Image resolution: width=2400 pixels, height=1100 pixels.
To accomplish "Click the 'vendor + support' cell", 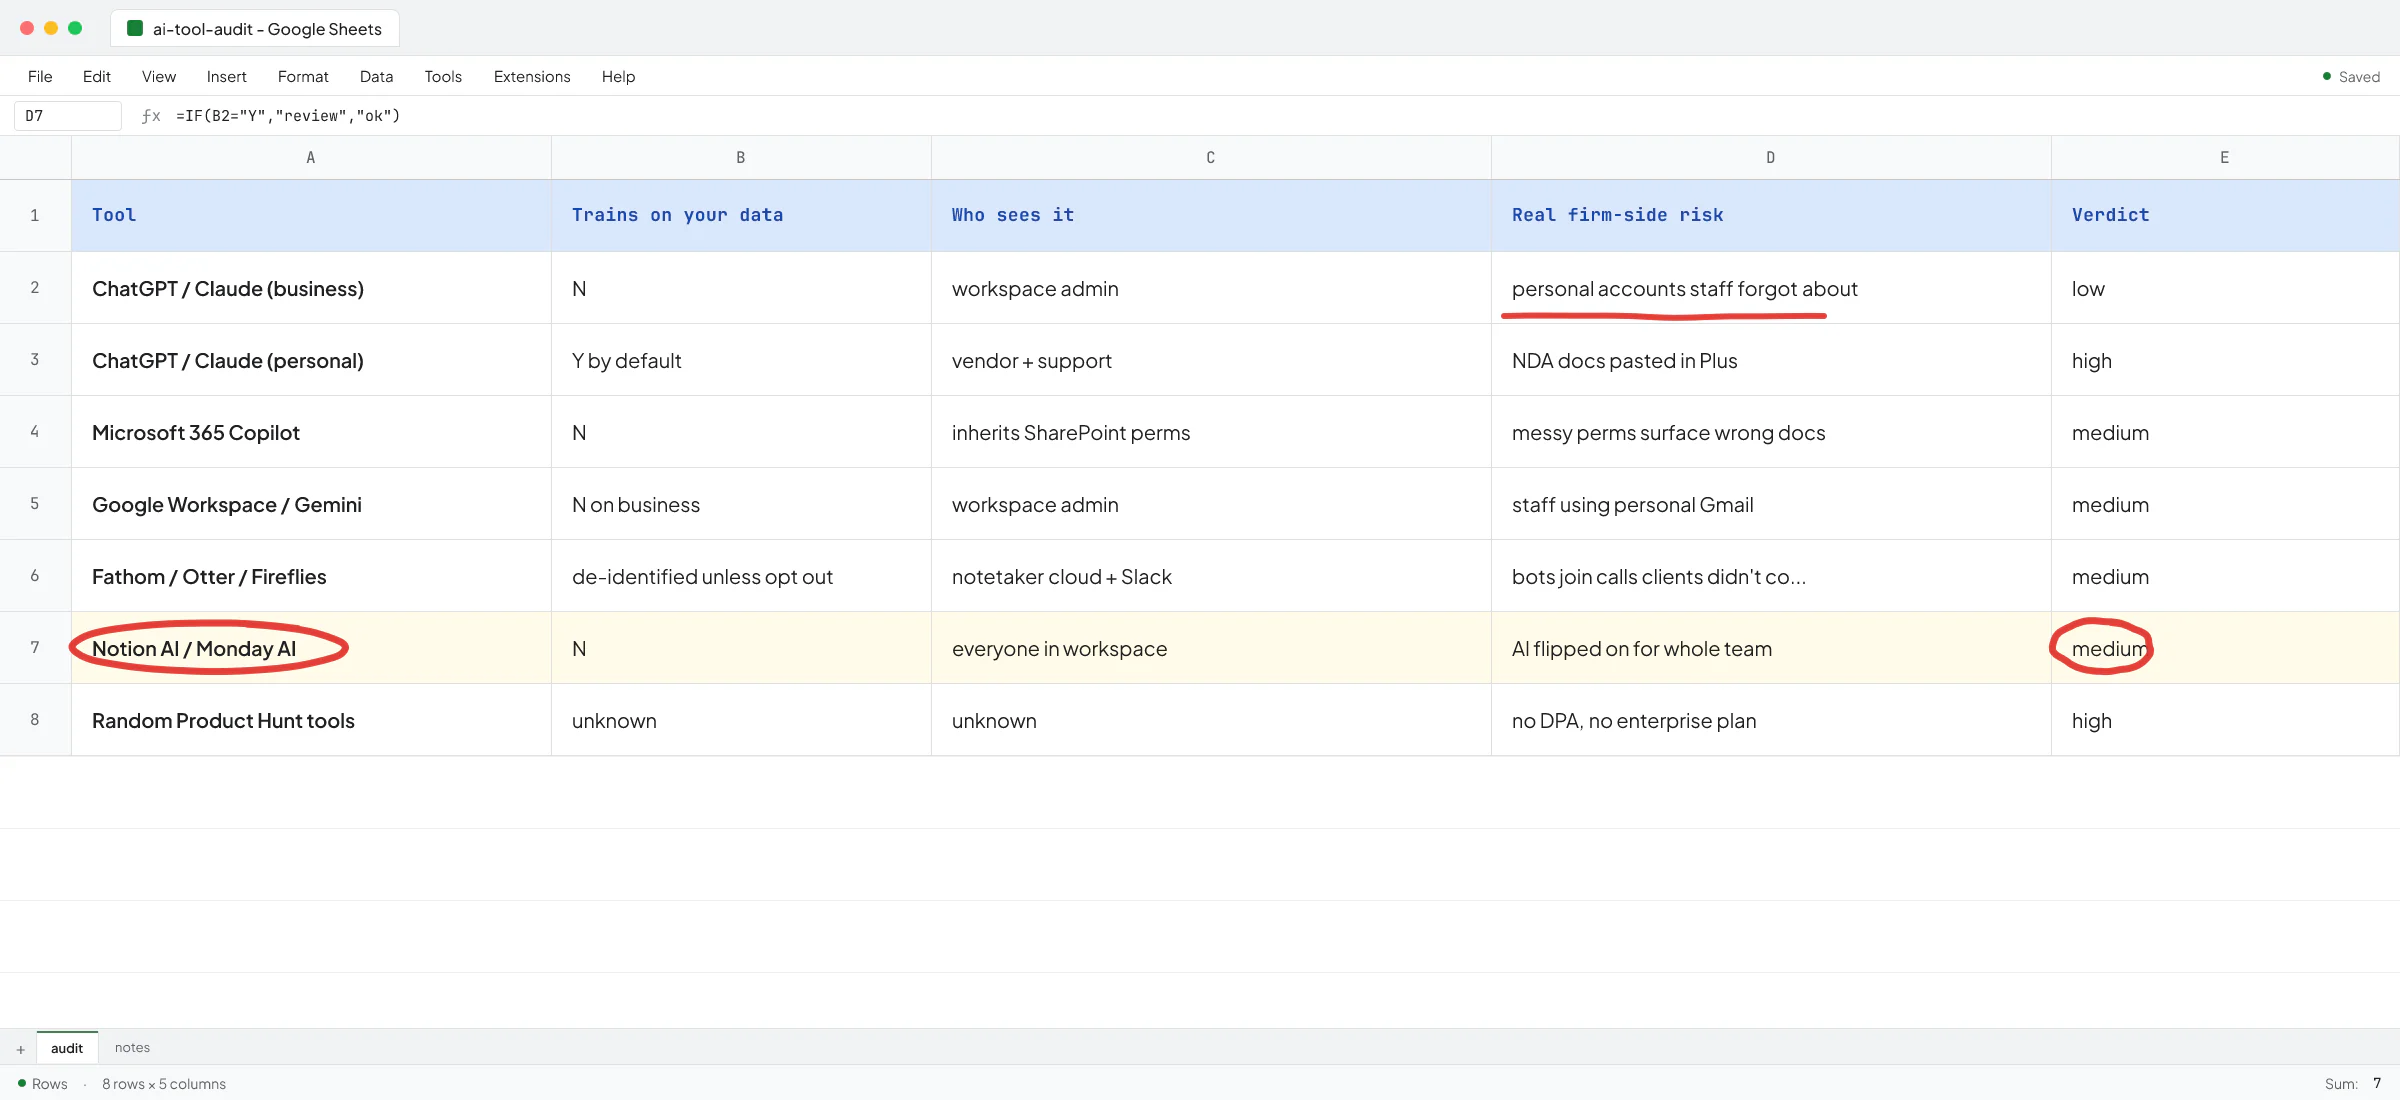I will tap(1211, 360).
